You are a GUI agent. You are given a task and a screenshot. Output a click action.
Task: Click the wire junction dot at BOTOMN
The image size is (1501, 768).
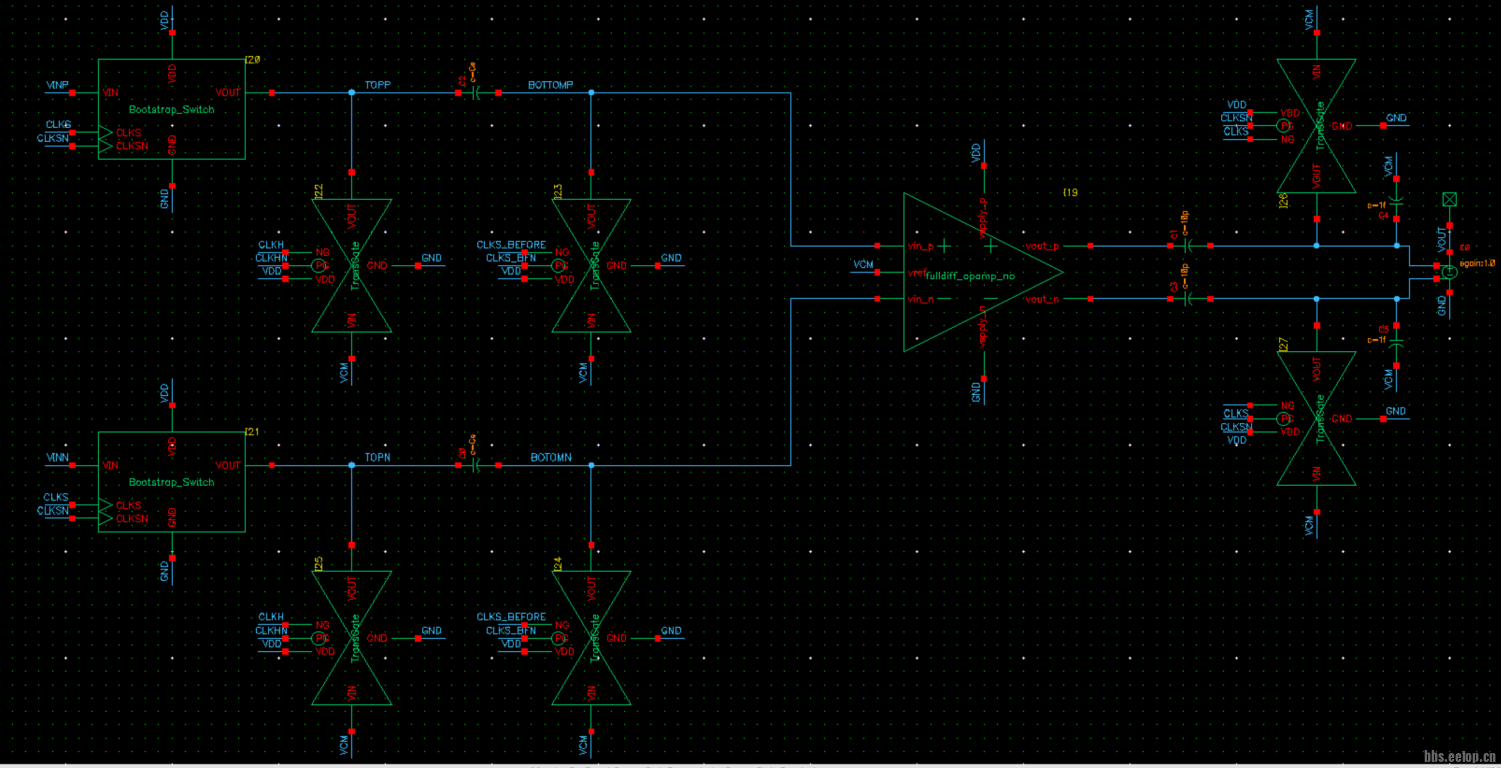tap(591, 465)
